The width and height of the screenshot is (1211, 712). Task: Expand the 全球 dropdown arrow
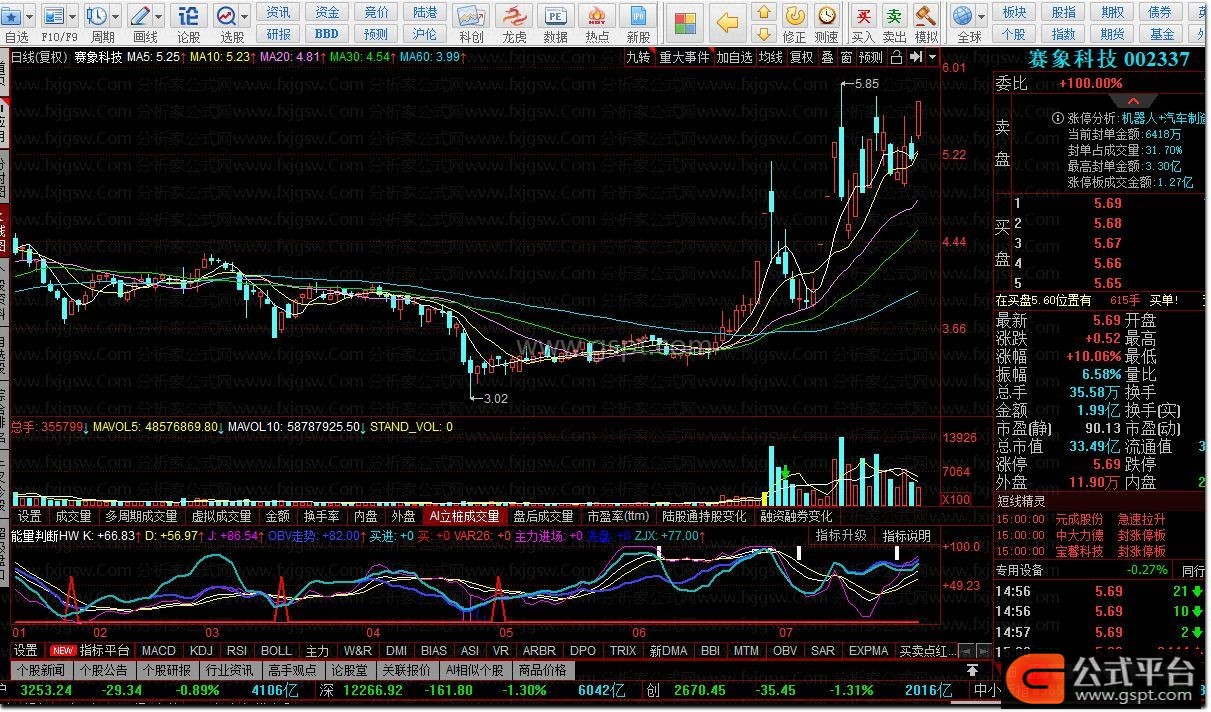(x=981, y=16)
